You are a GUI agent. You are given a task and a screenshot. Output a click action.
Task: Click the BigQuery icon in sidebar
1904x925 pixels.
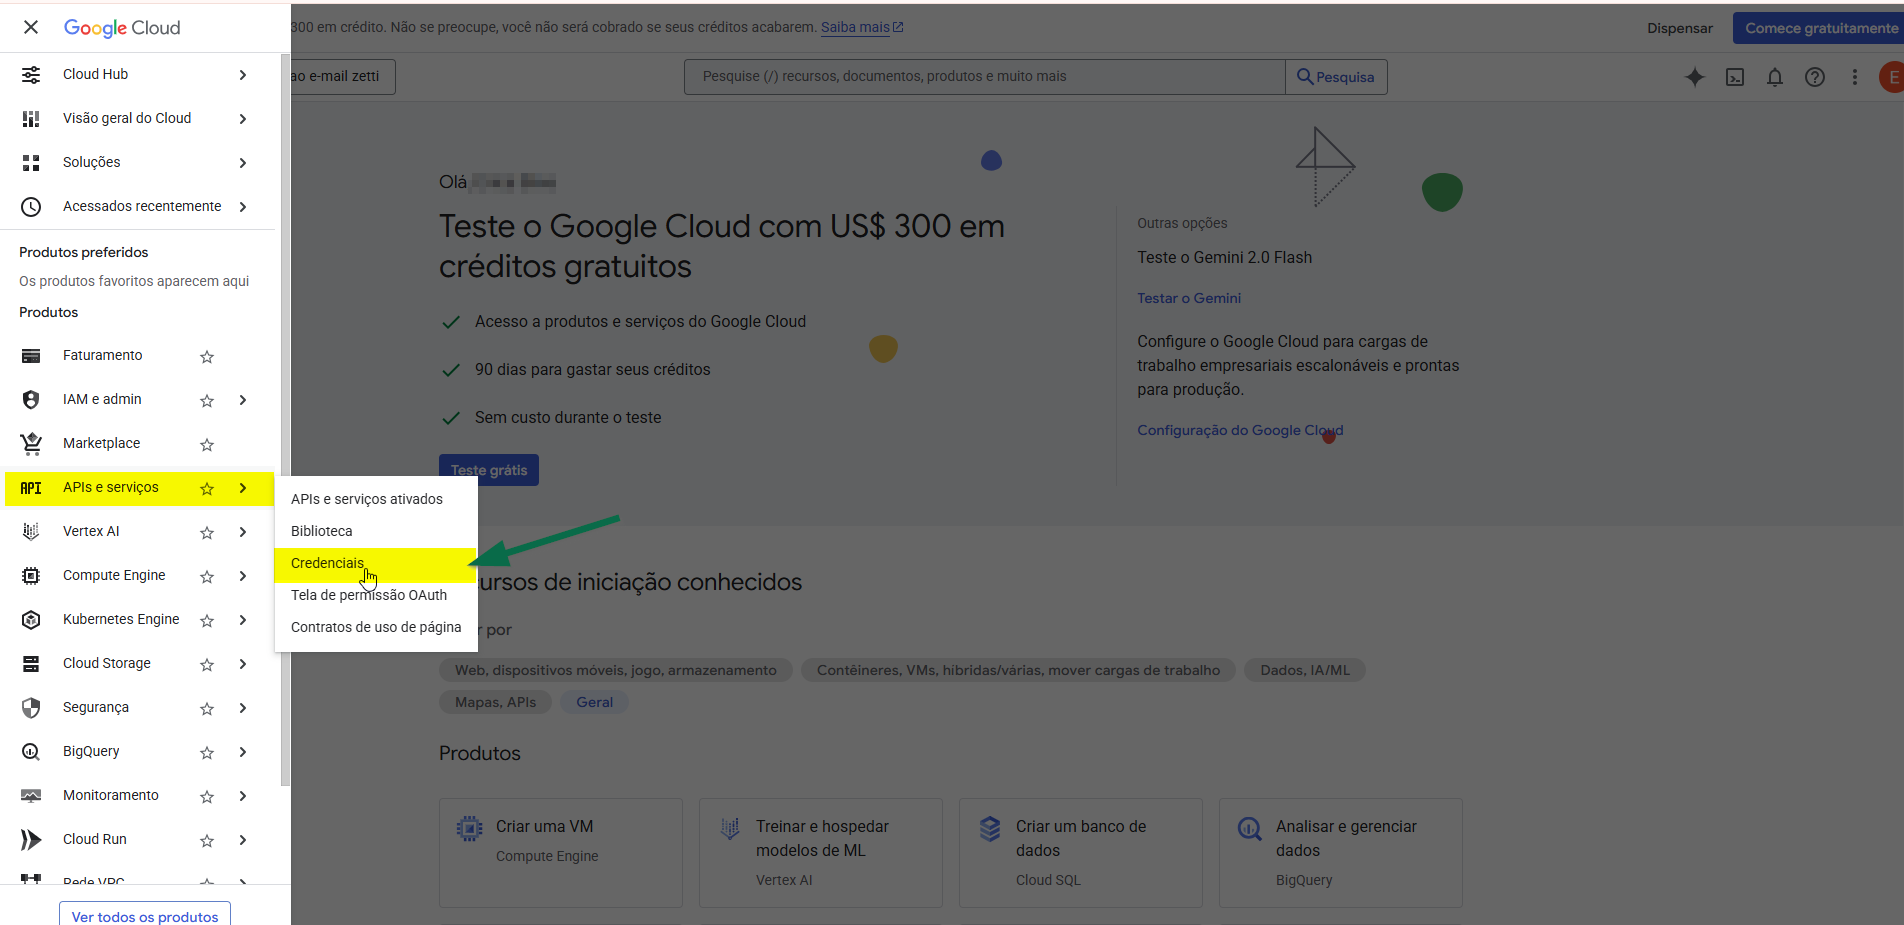(31, 752)
